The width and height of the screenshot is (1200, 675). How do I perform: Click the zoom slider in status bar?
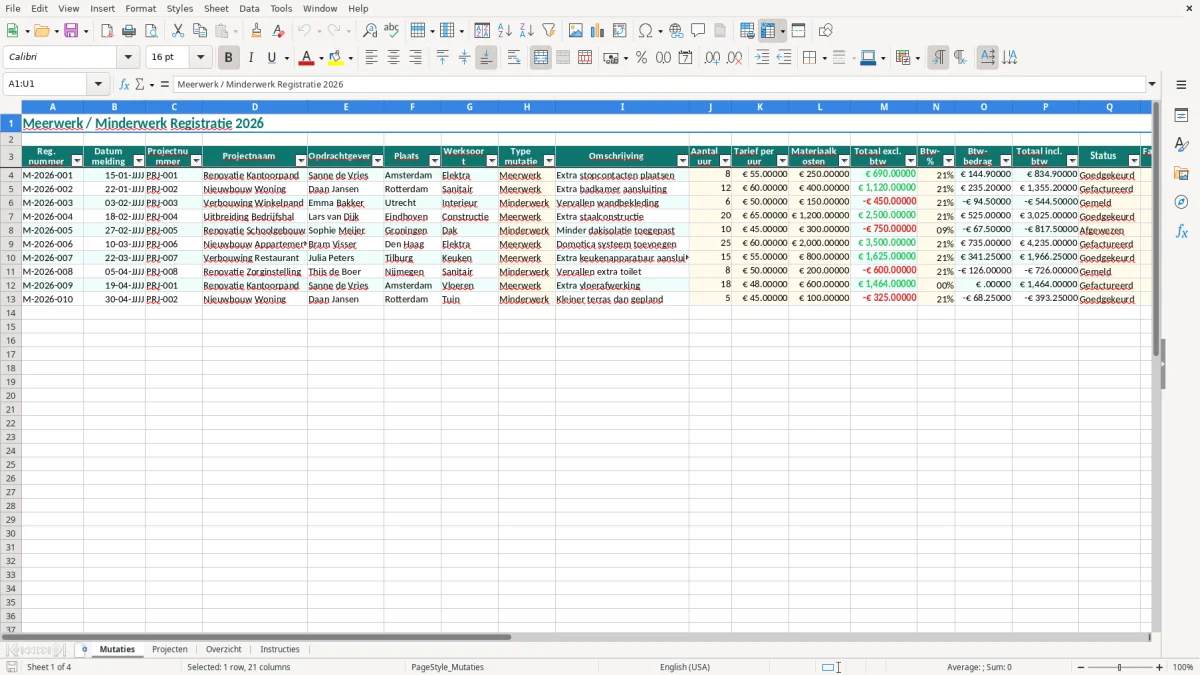pyautogui.click(x=1119, y=667)
